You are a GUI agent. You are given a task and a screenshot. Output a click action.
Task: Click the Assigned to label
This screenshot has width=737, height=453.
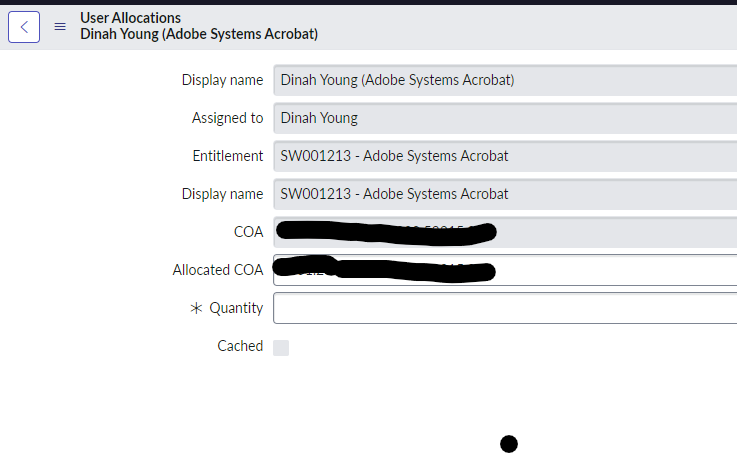[x=227, y=118]
